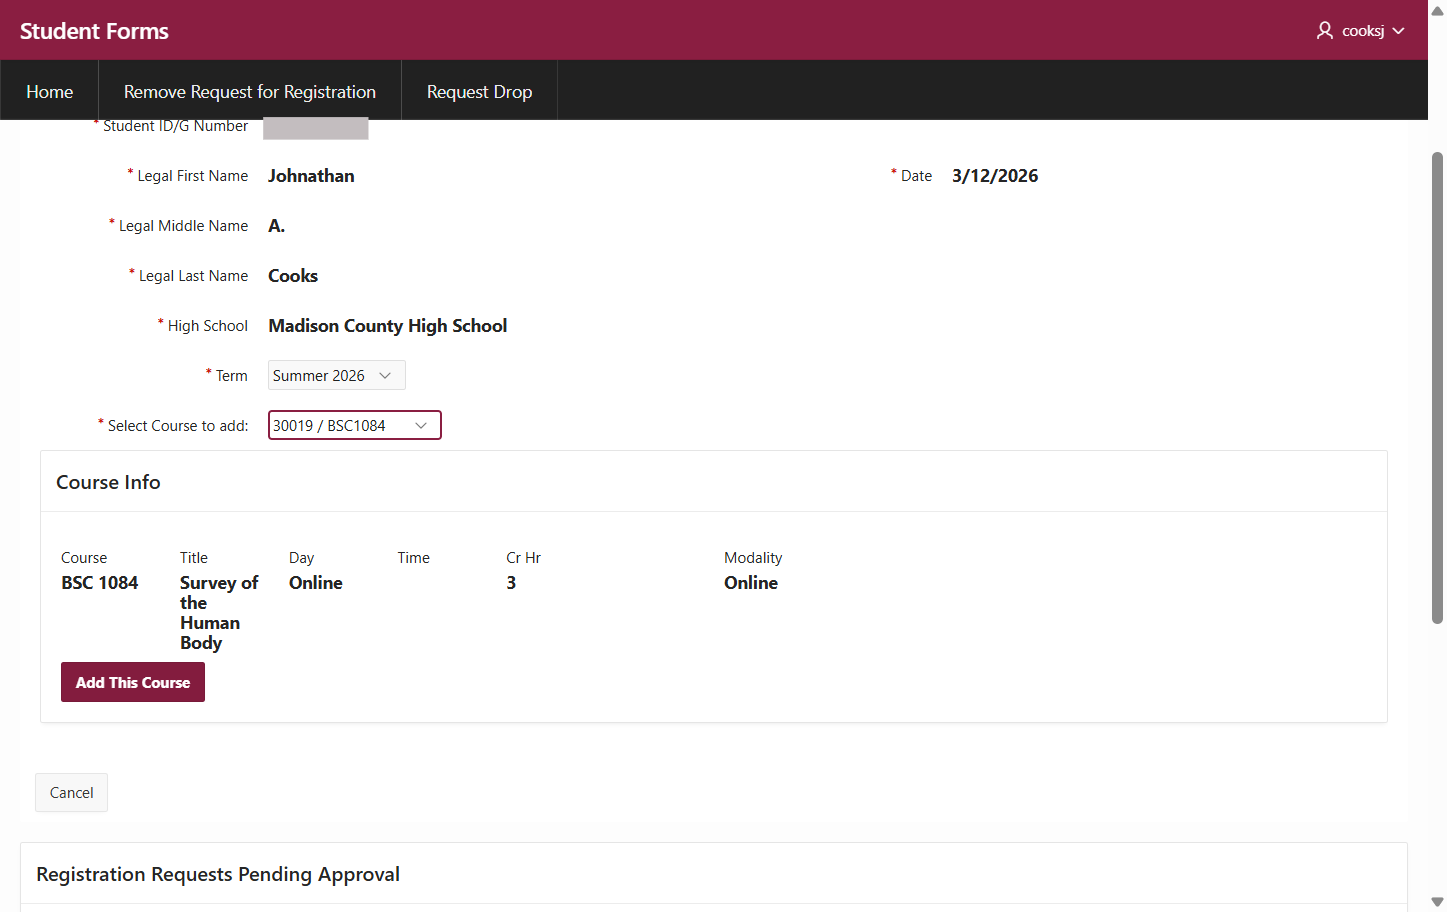
Task: Click the Legal Last Name label
Action: [193, 276]
